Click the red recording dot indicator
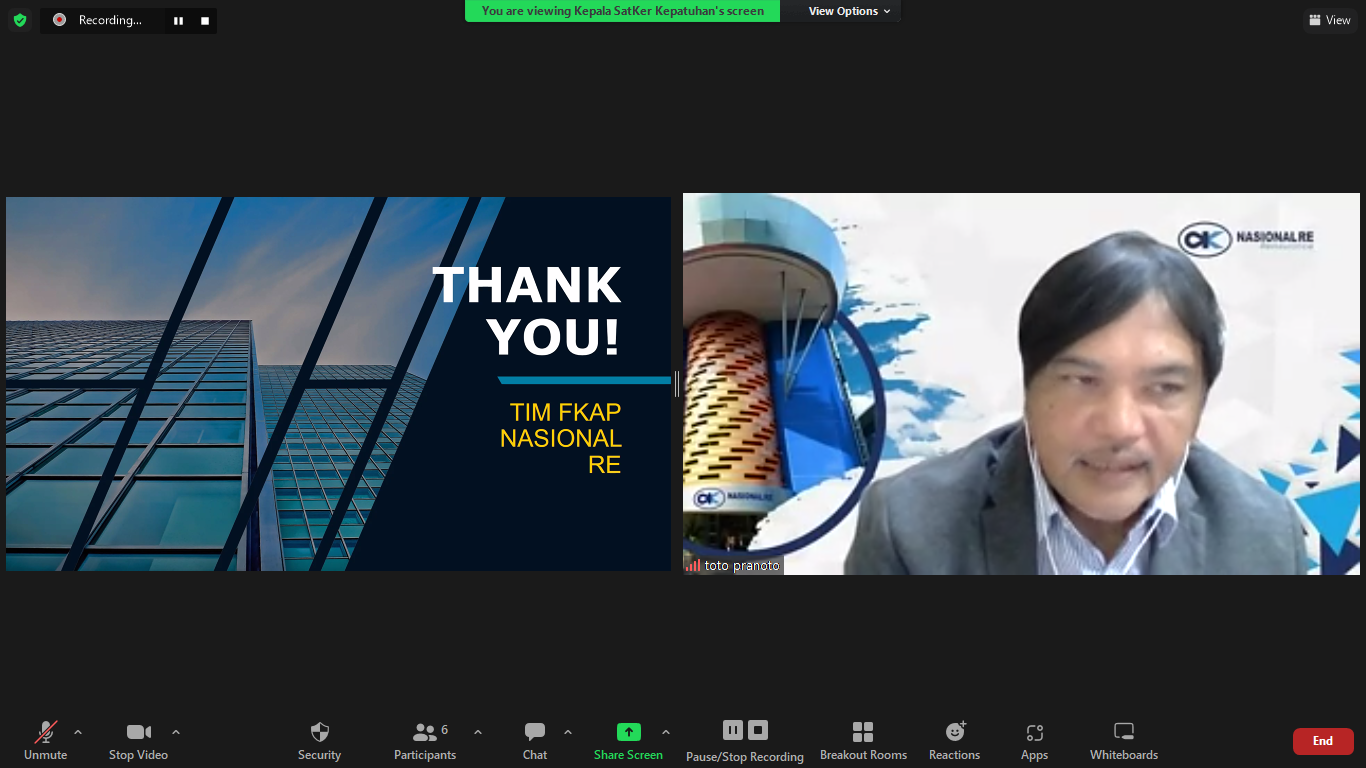This screenshot has height=768, width=1366. click(x=59, y=20)
